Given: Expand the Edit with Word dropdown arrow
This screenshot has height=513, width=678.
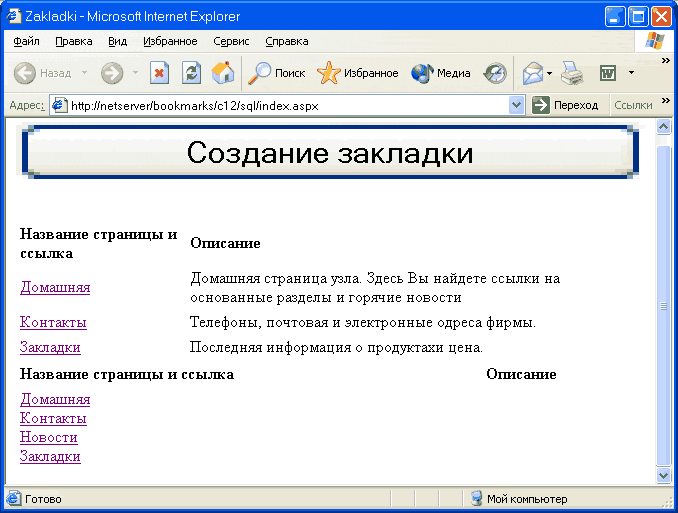Looking at the screenshot, I should [631, 73].
